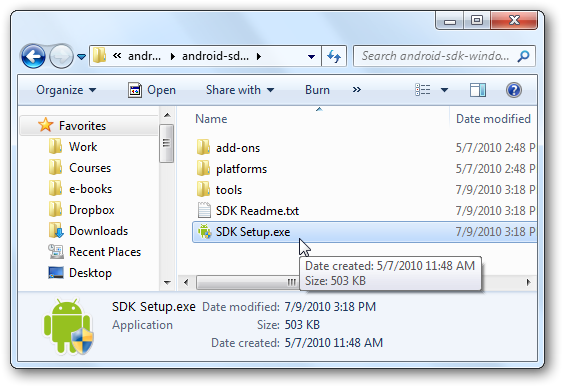Click the 'android-sd...' breadcrumb segment
This screenshot has height=387, width=563.
(x=215, y=56)
